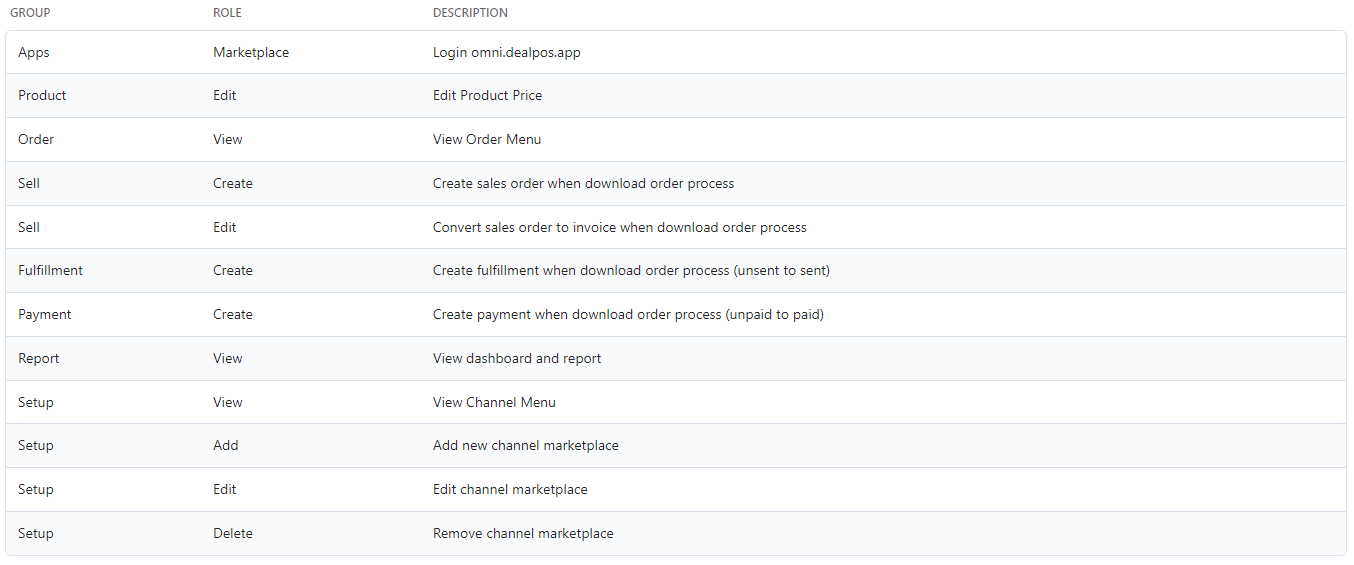Viewport: 1354px width, 565px height.
Task: Click the 'Login omni.dealpos.app' description
Action: [x=506, y=52]
